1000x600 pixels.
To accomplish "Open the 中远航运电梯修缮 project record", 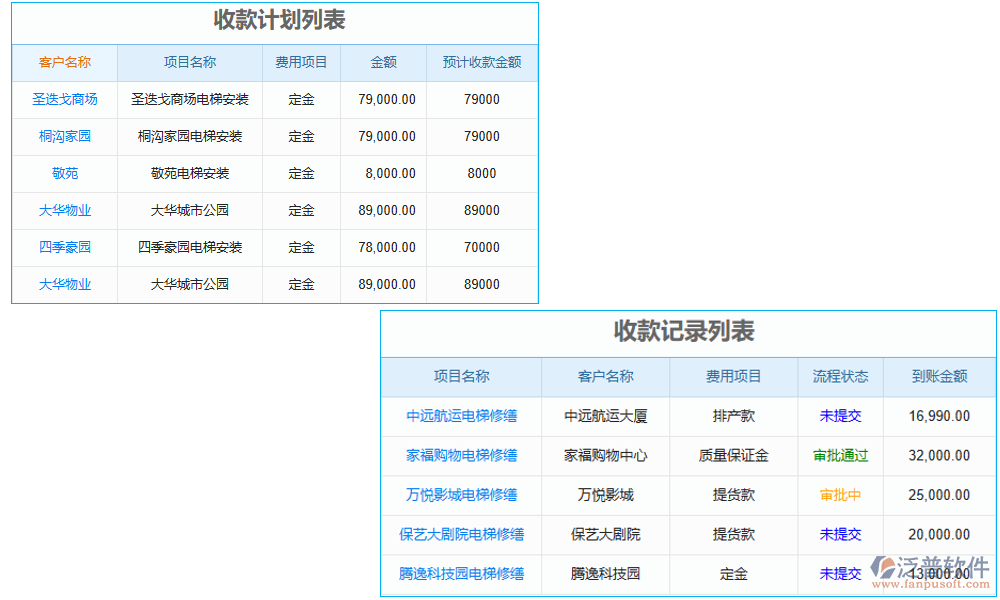I will point(460,416).
